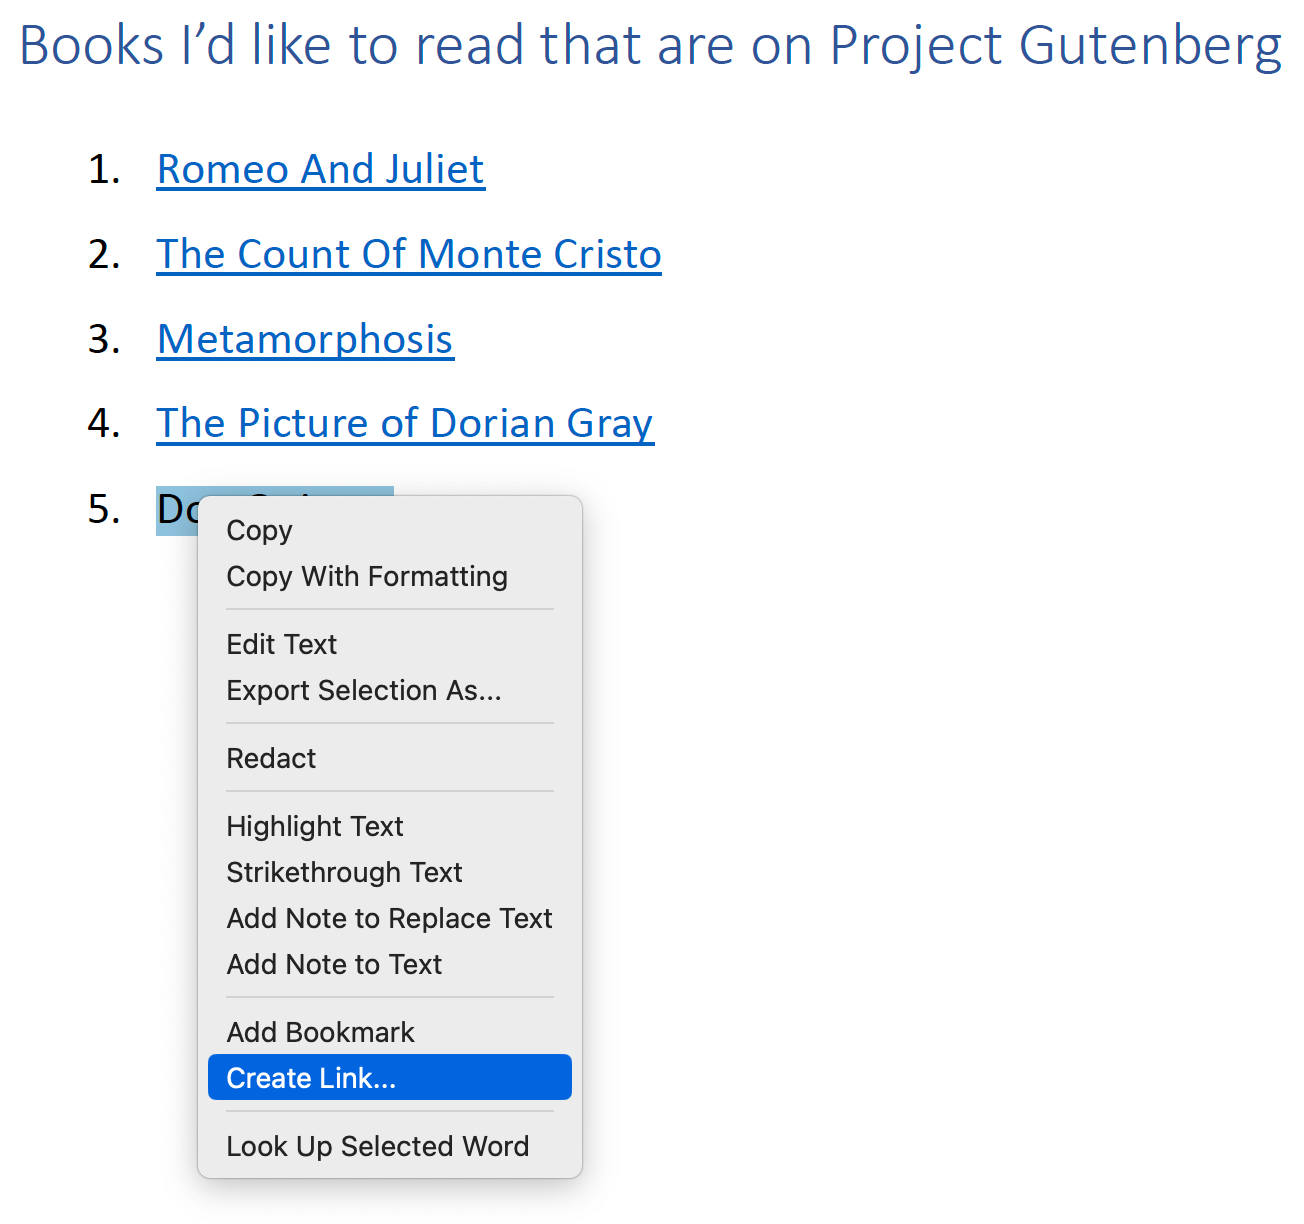Look up the selected word

pos(378,1146)
